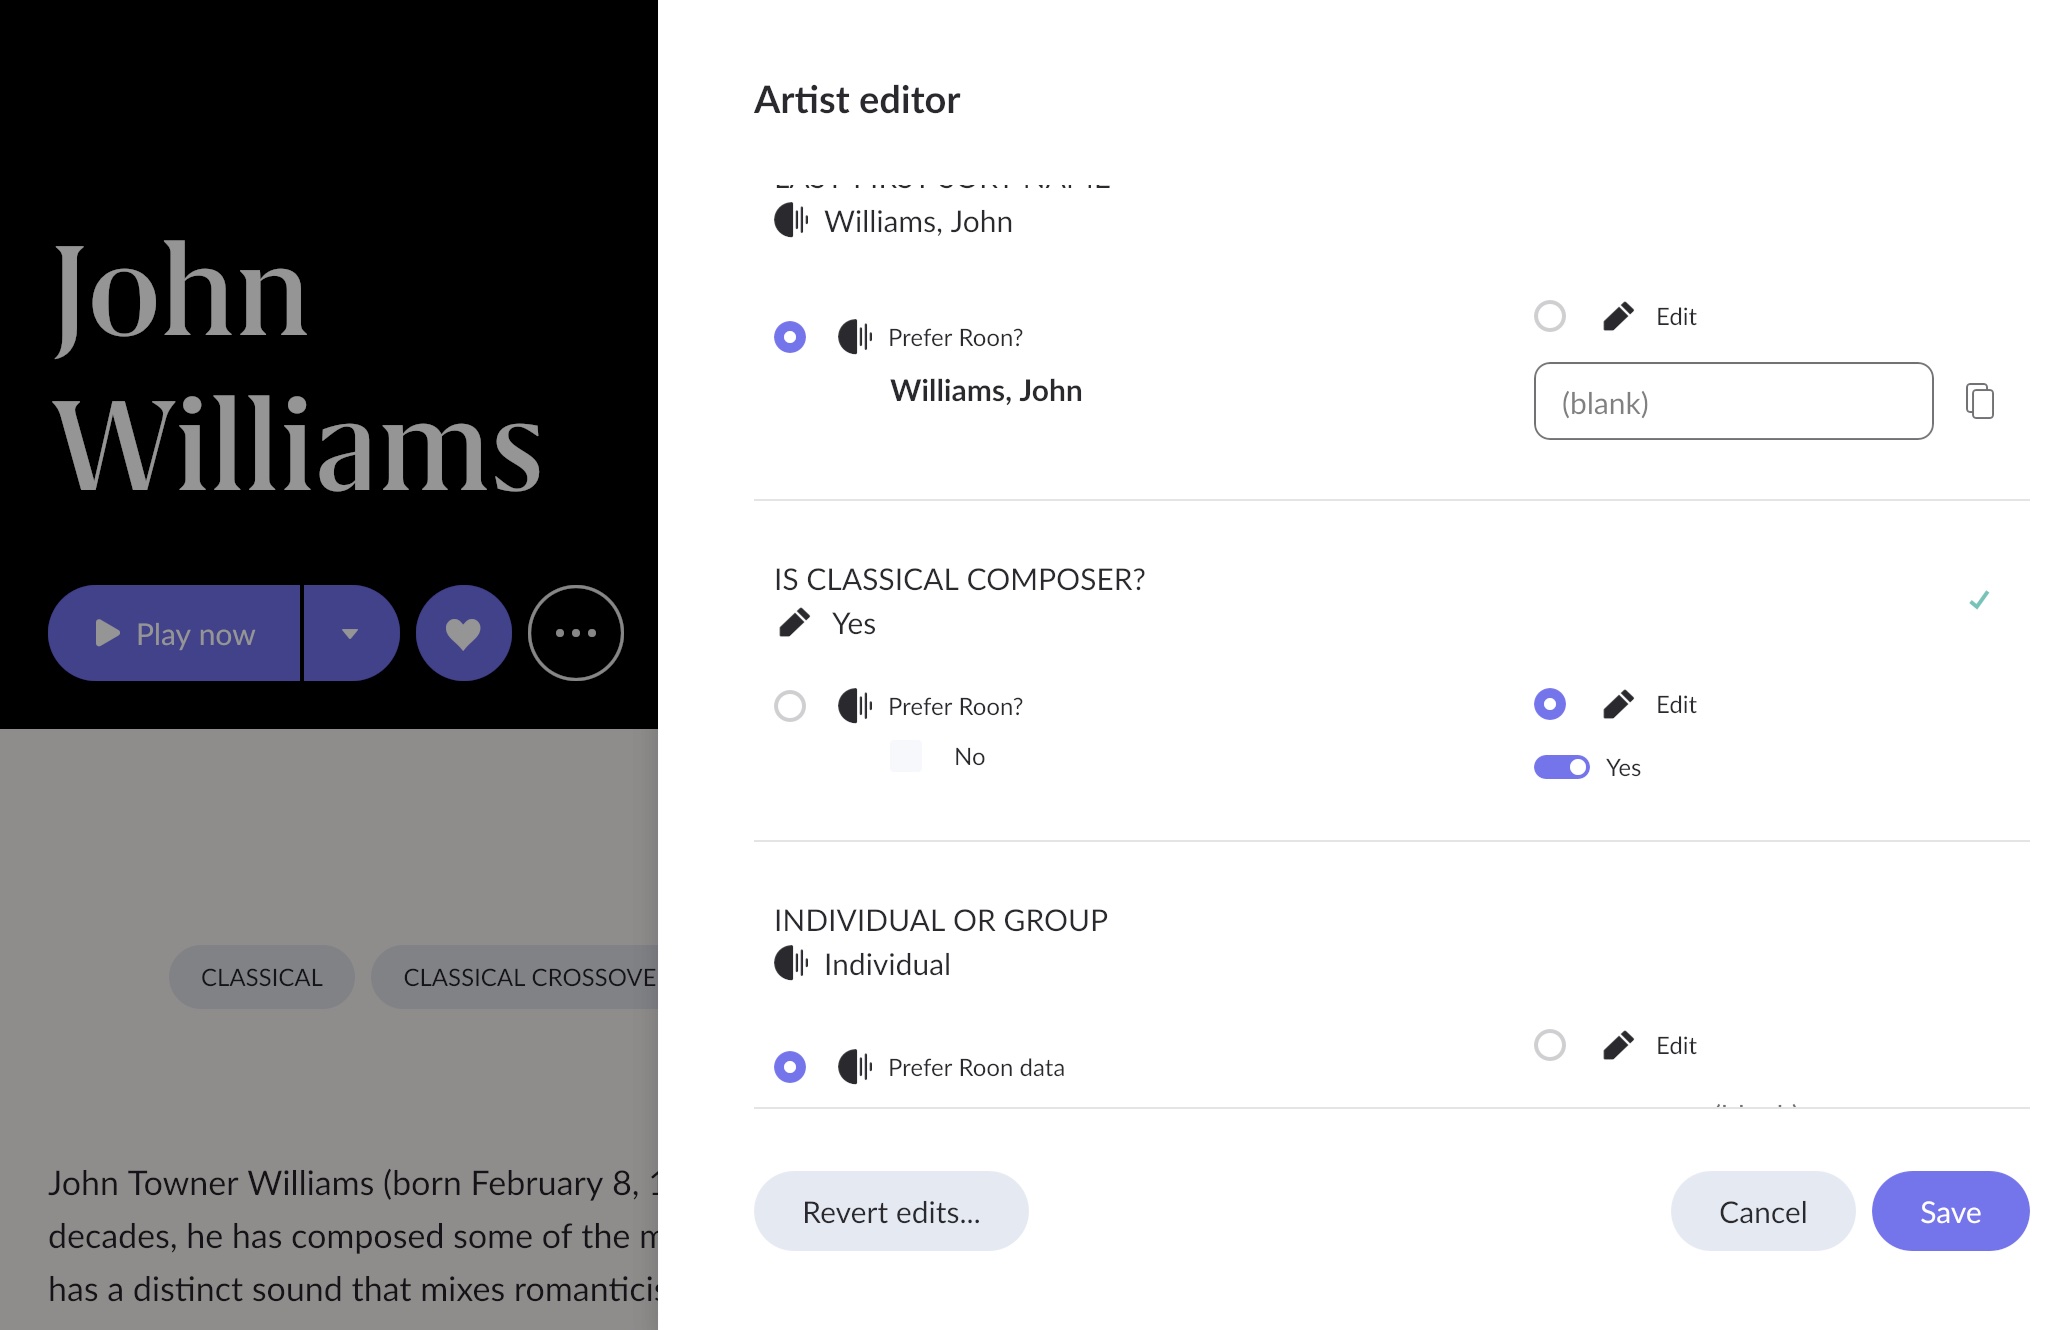Click the heart favorite icon
2064x1330 pixels.
463,633
